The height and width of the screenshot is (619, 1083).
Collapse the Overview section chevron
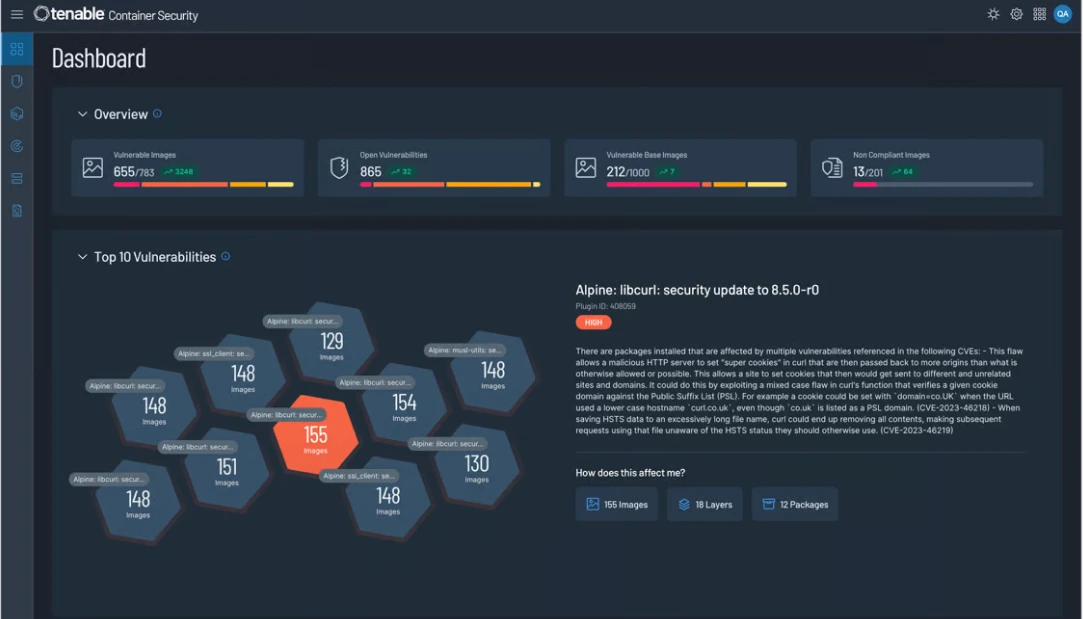[x=82, y=114]
